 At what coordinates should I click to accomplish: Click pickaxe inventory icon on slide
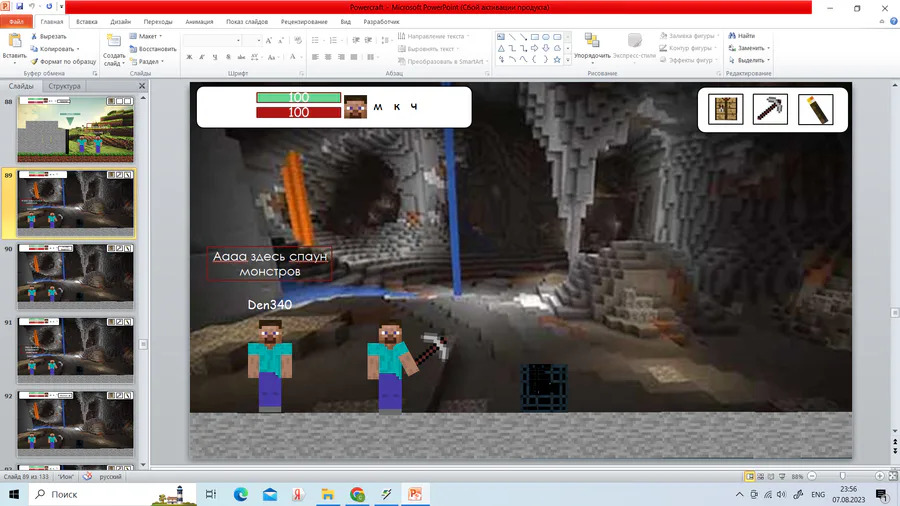coord(770,109)
